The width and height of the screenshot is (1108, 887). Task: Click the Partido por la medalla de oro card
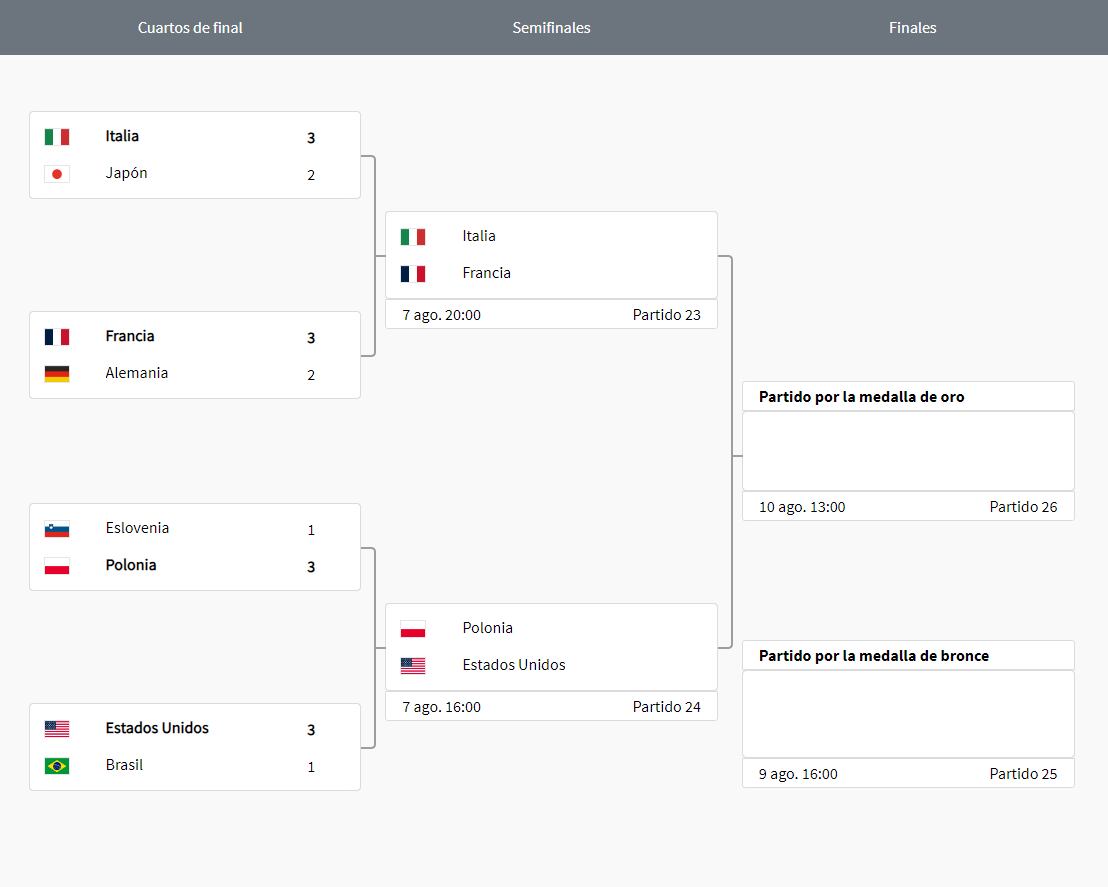pos(907,450)
